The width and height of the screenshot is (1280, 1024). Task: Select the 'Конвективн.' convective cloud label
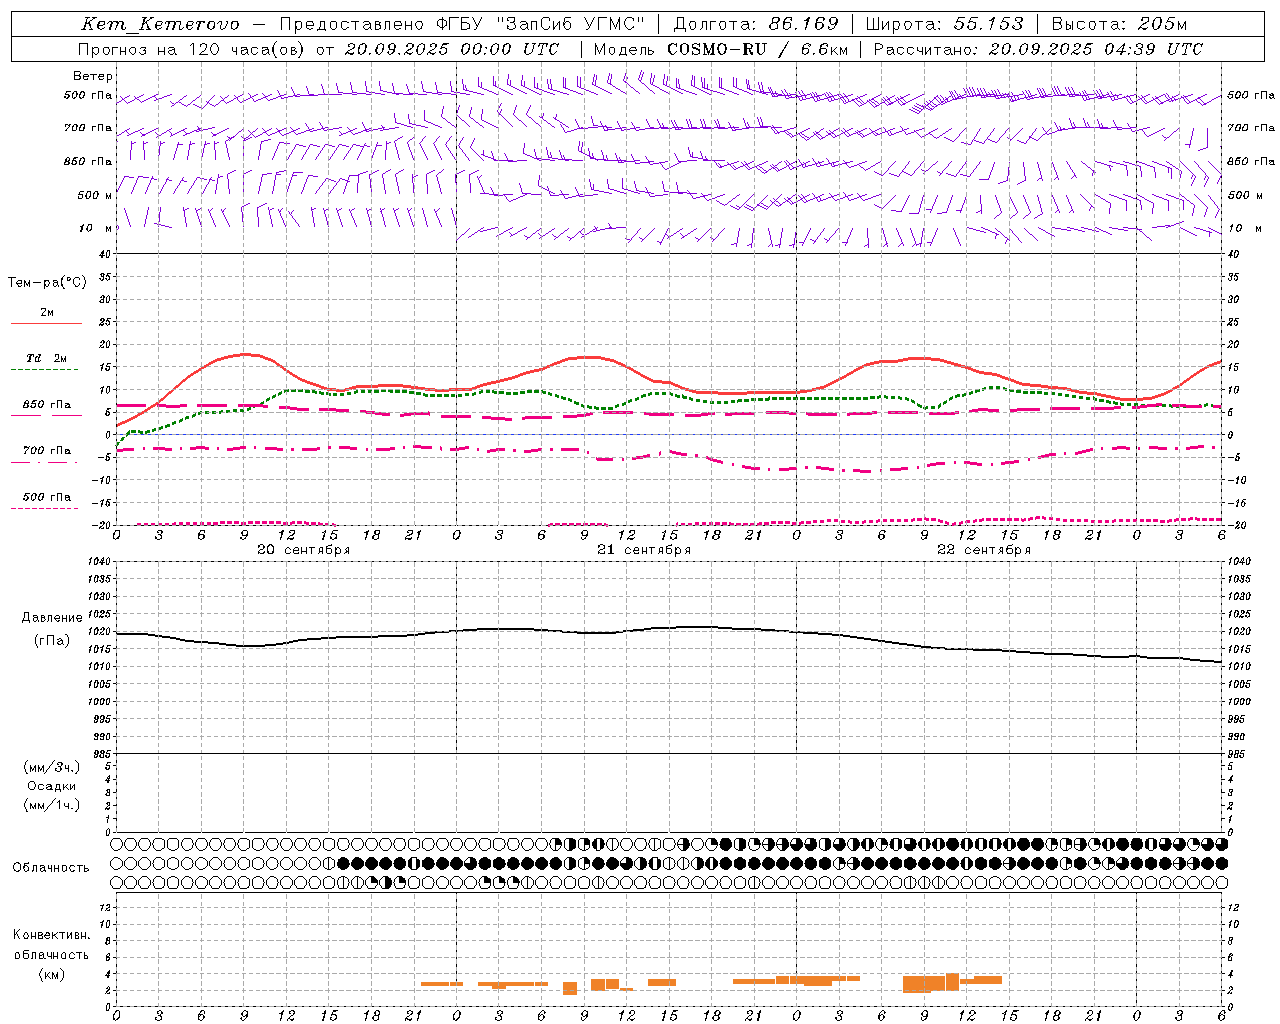point(51,935)
